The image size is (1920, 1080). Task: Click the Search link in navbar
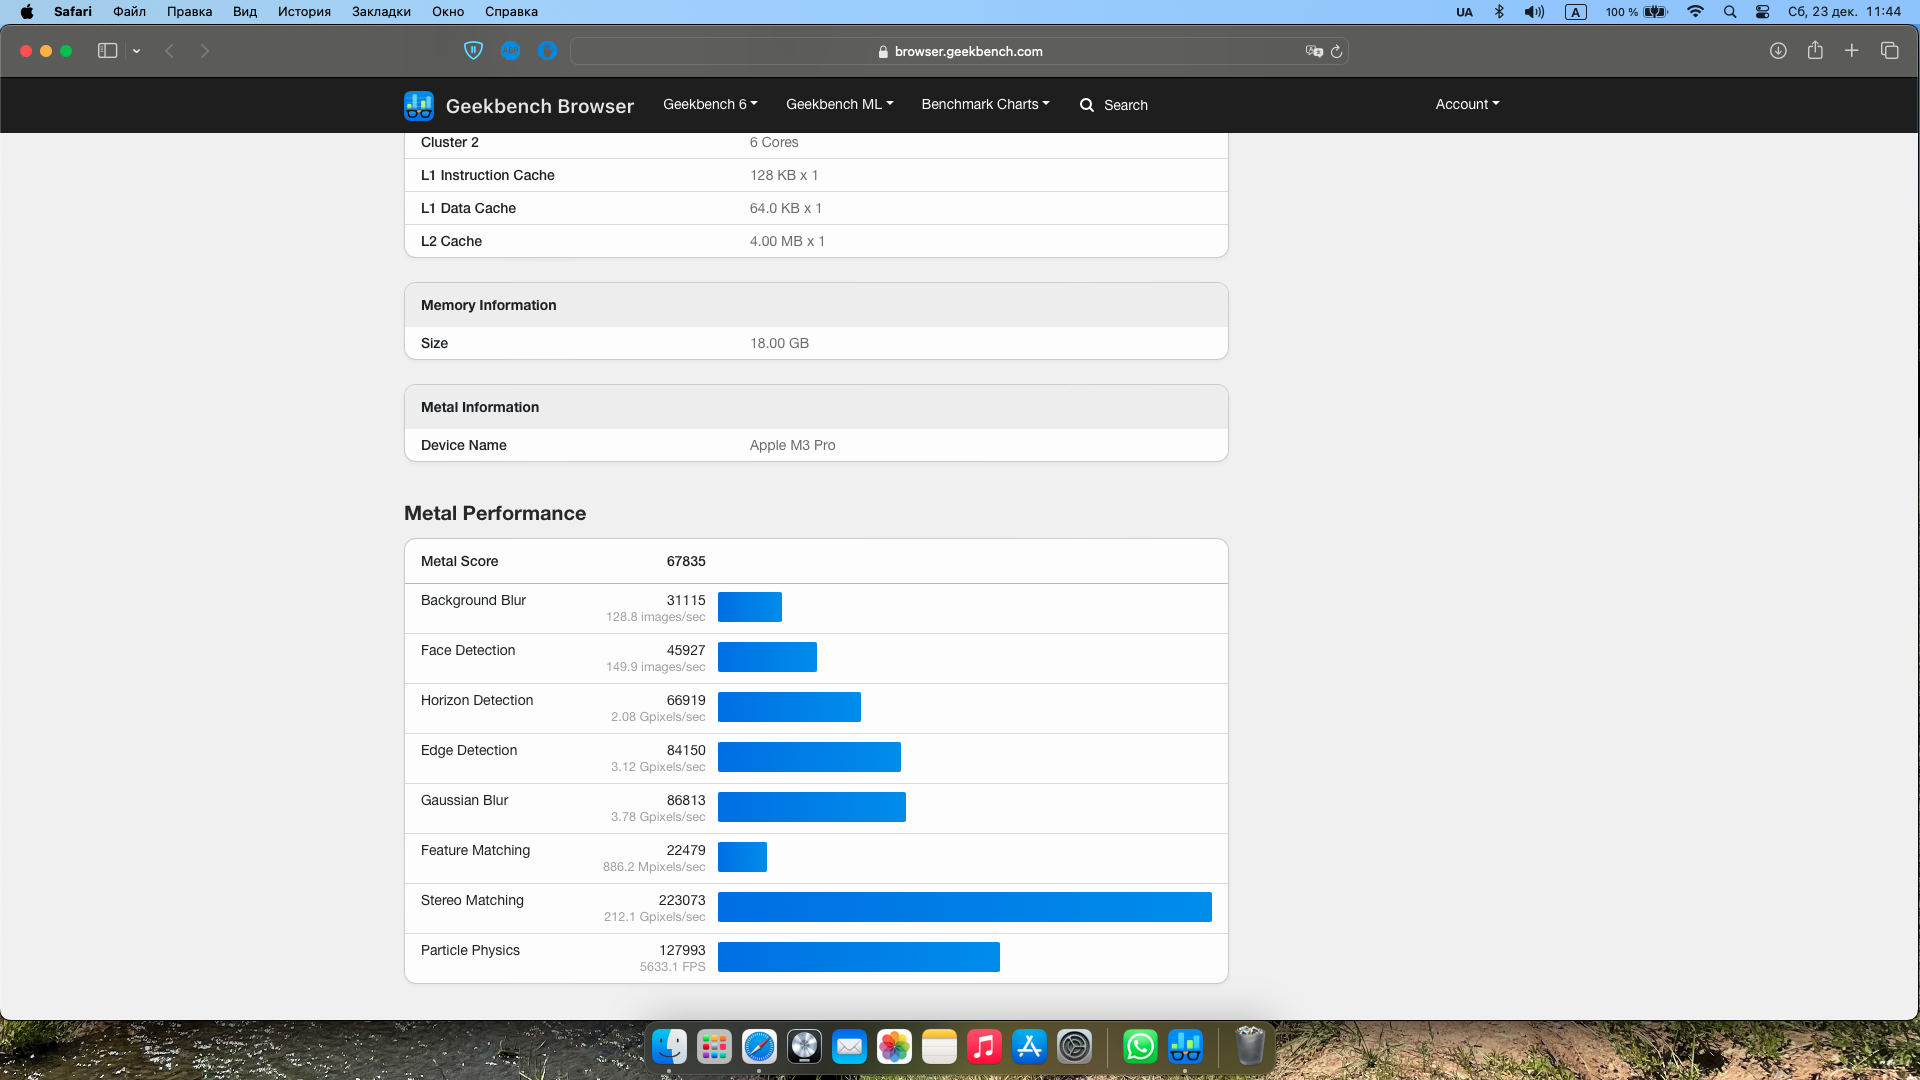1114,105
